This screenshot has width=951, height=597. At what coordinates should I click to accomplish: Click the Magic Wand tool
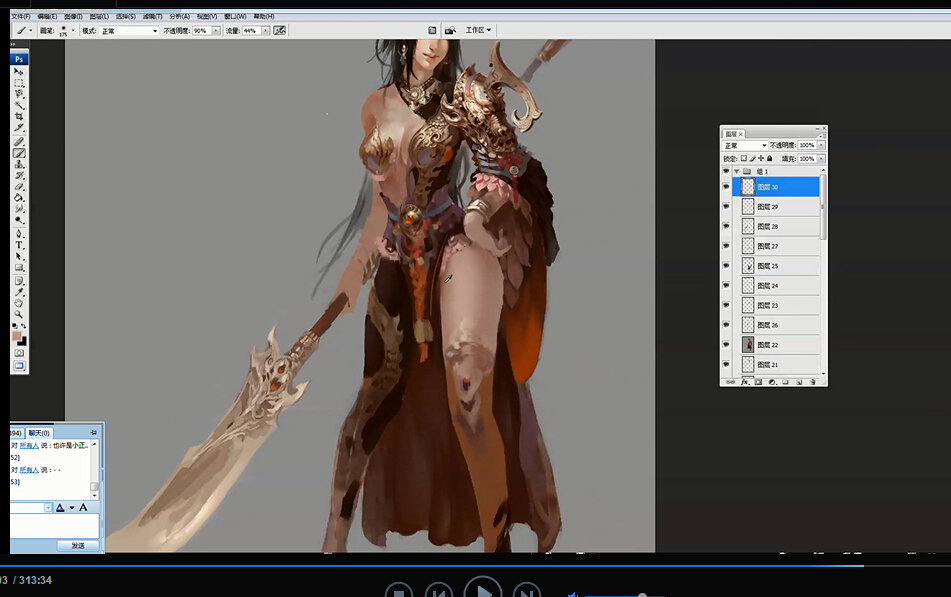19,105
